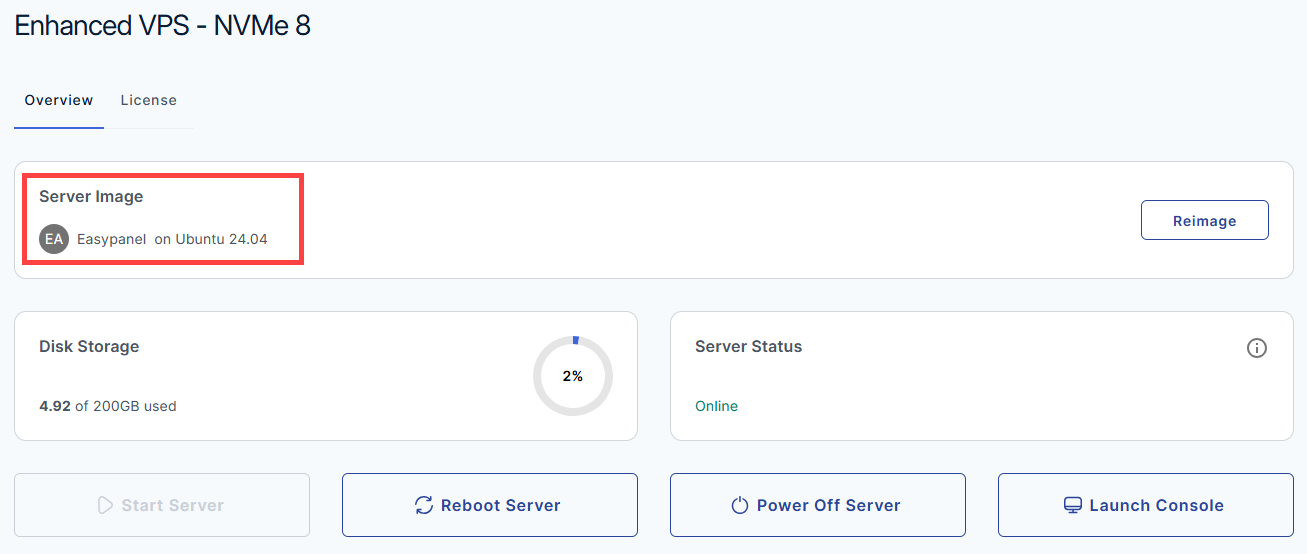Open the License tab
This screenshot has width=1307, height=554.
pyautogui.click(x=149, y=100)
